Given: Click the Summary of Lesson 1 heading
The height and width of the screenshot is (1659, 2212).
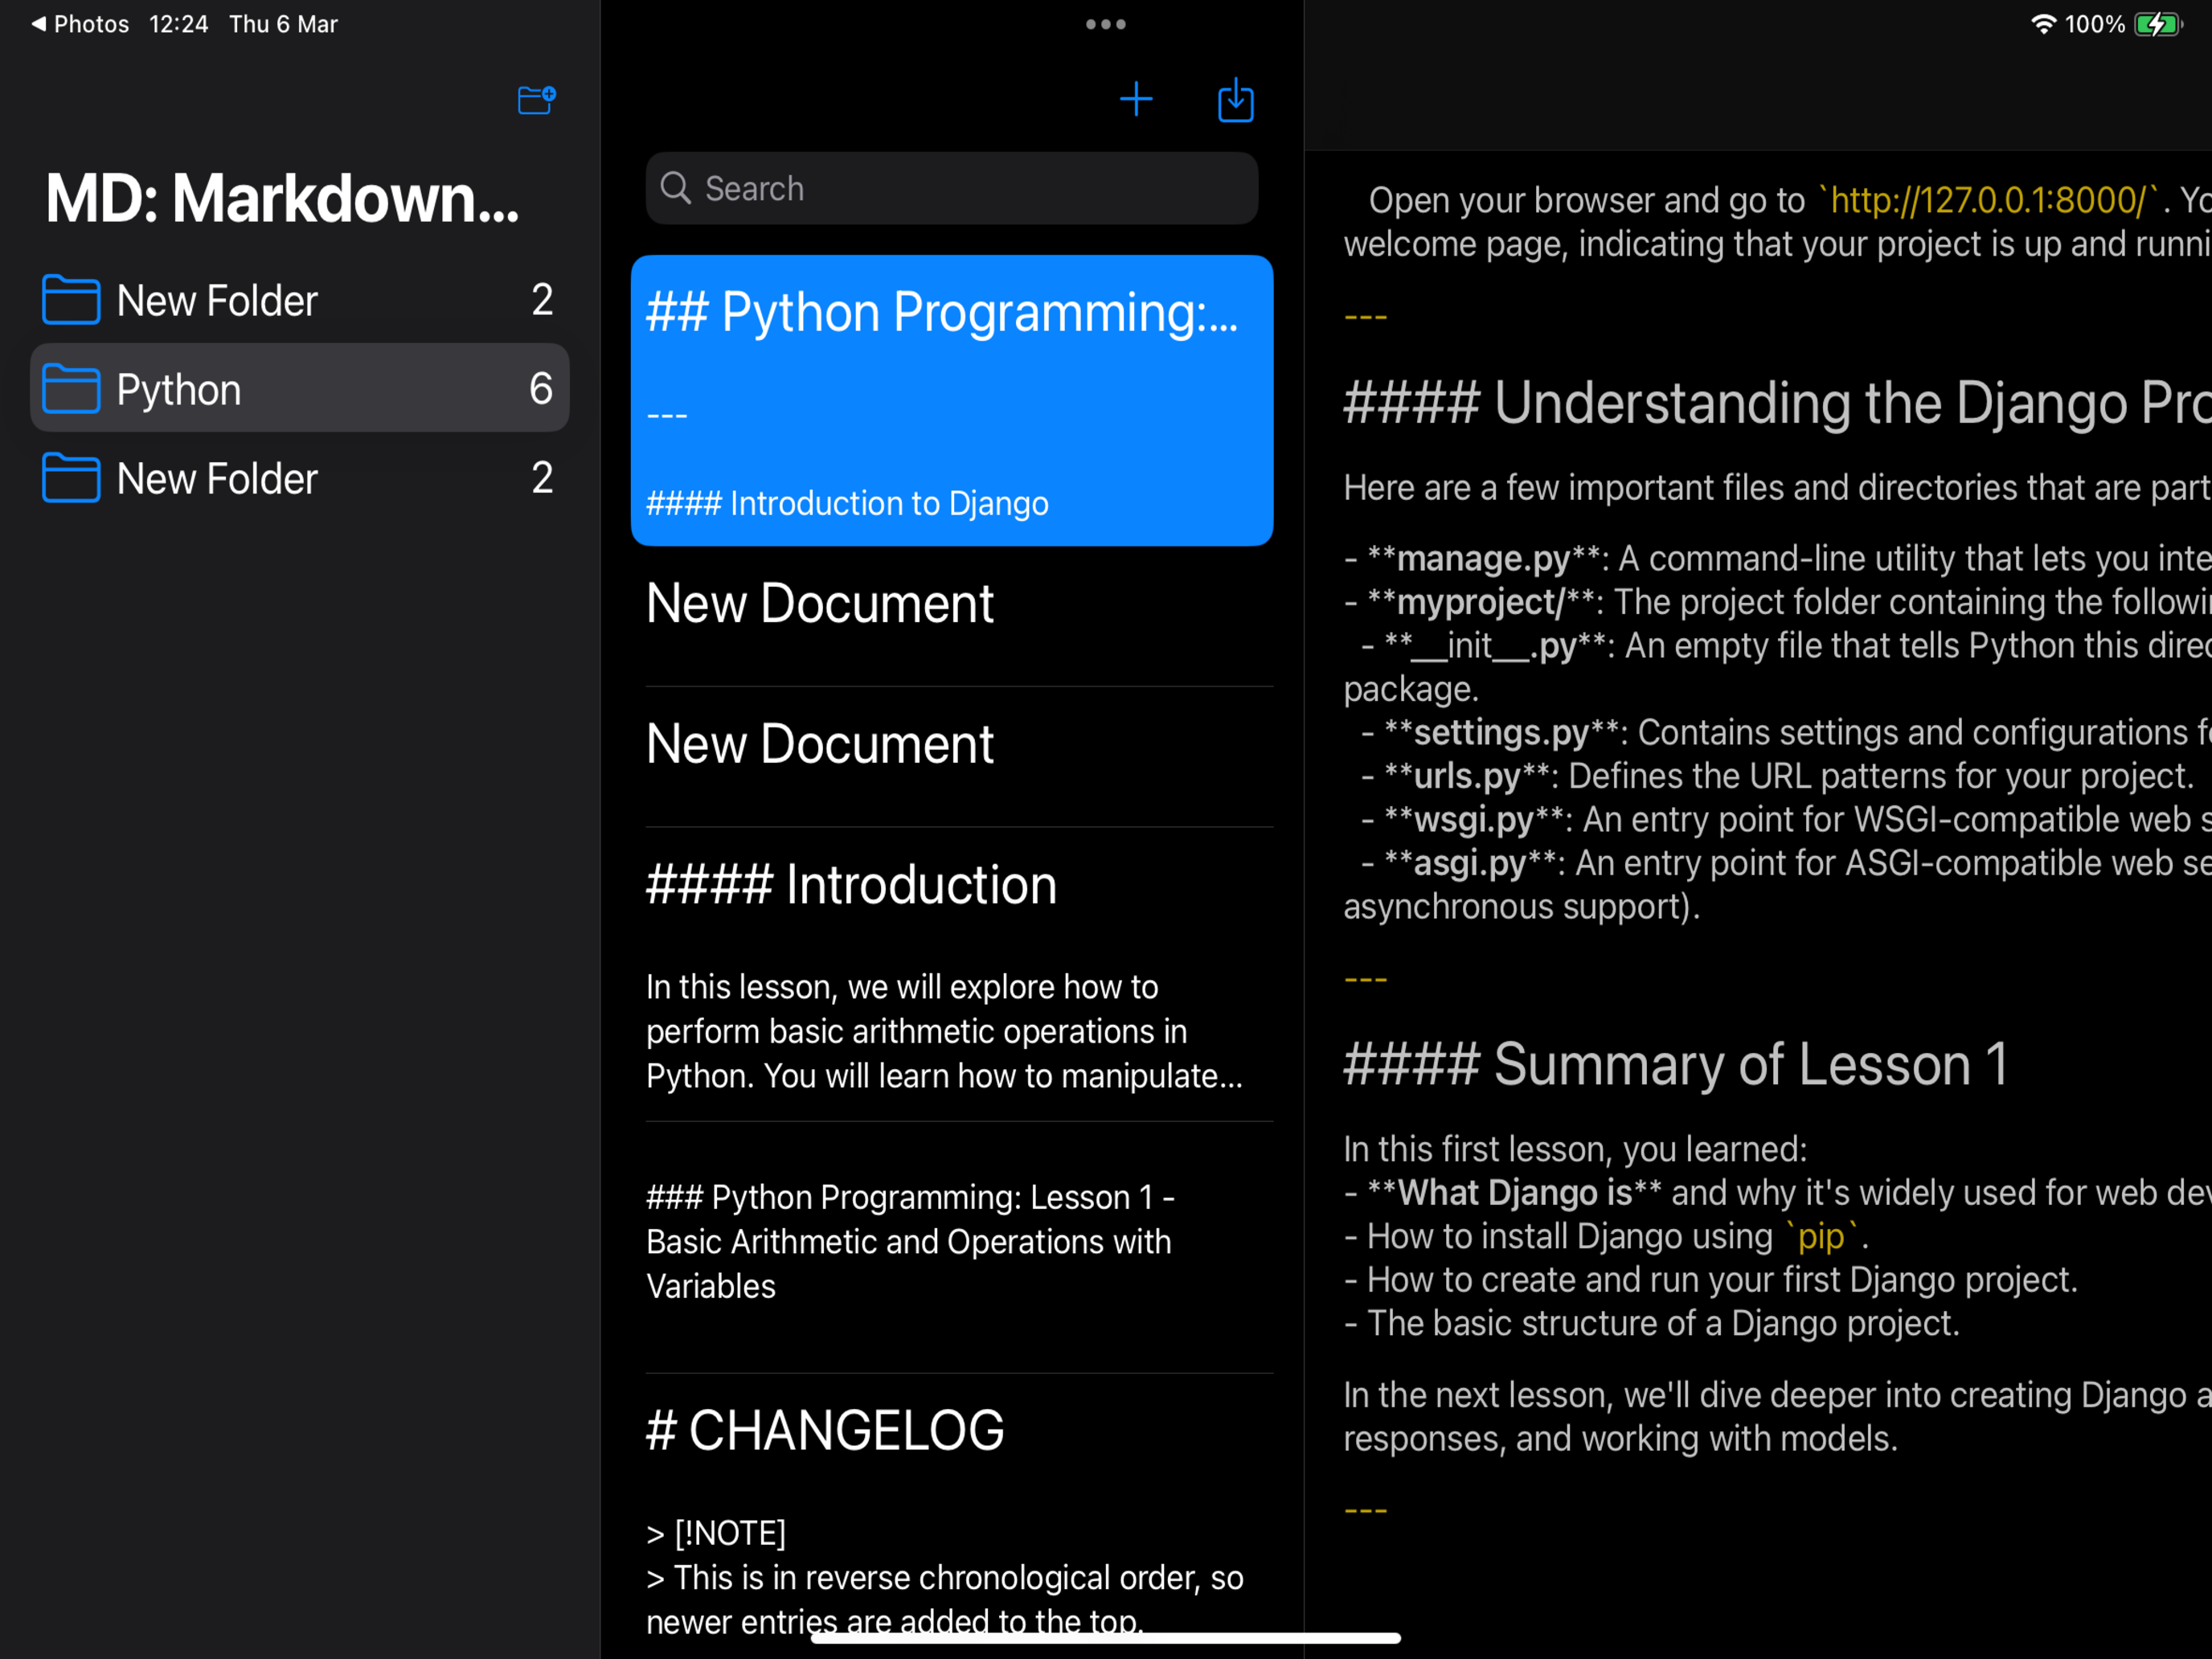Looking at the screenshot, I should (1676, 1064).
